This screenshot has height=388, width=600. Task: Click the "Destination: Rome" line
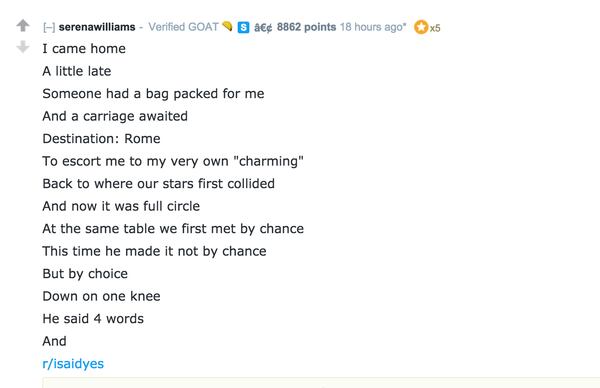tap(101, 139)
